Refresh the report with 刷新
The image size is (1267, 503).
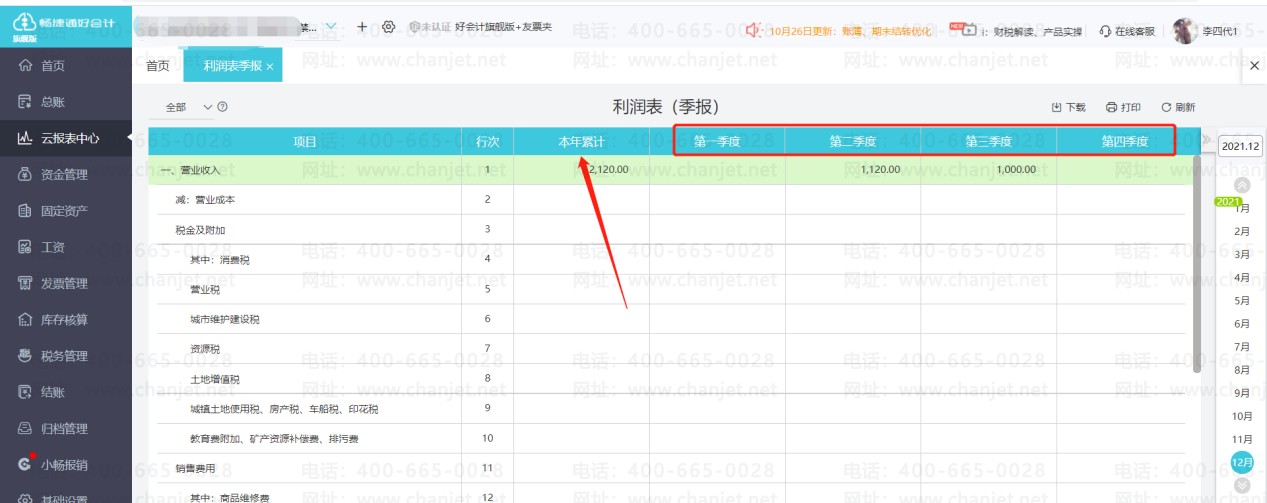[1177, 107]
